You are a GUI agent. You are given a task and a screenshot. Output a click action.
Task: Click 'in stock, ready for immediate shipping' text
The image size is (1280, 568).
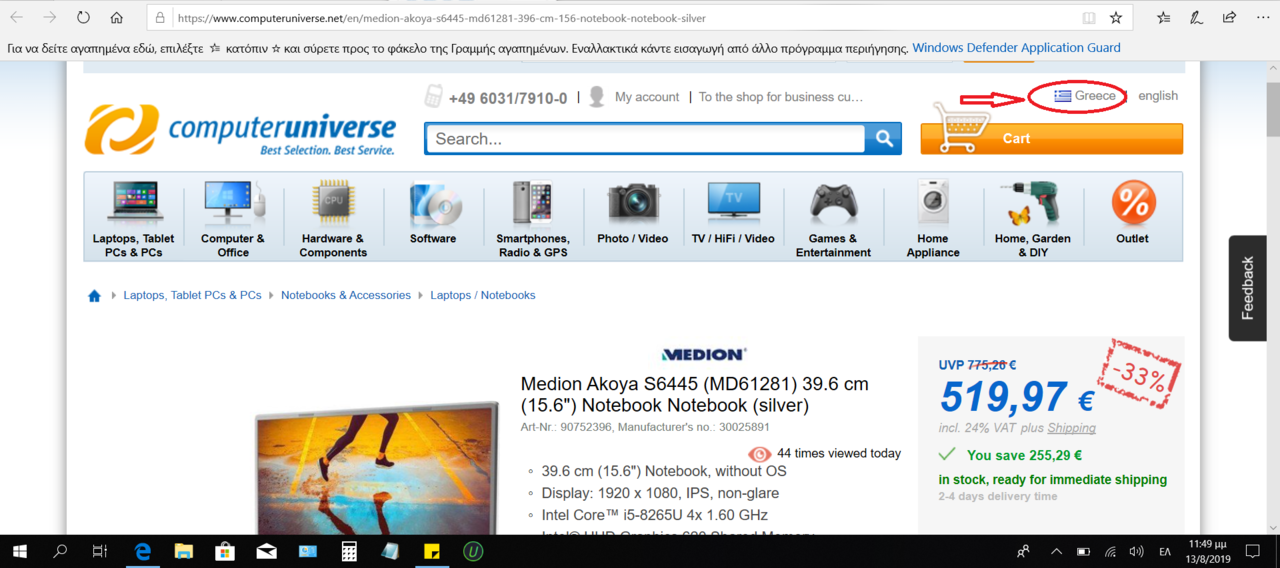tap(1053, 480)
